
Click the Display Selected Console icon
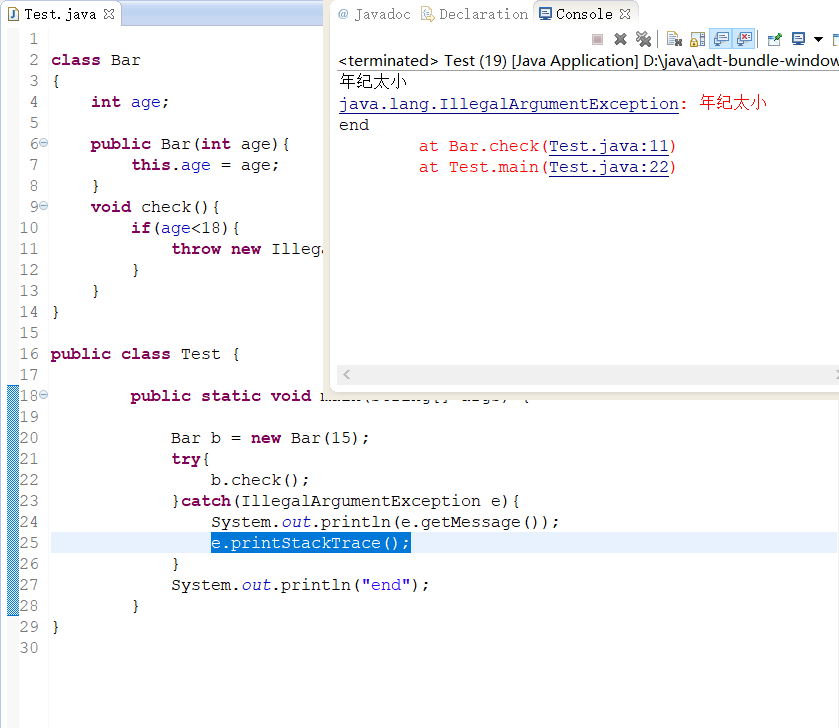[x=797, y=38]
